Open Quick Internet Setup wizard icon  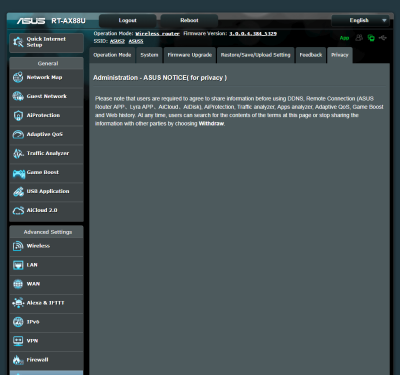pyautogui.click(x=18, y=42)
